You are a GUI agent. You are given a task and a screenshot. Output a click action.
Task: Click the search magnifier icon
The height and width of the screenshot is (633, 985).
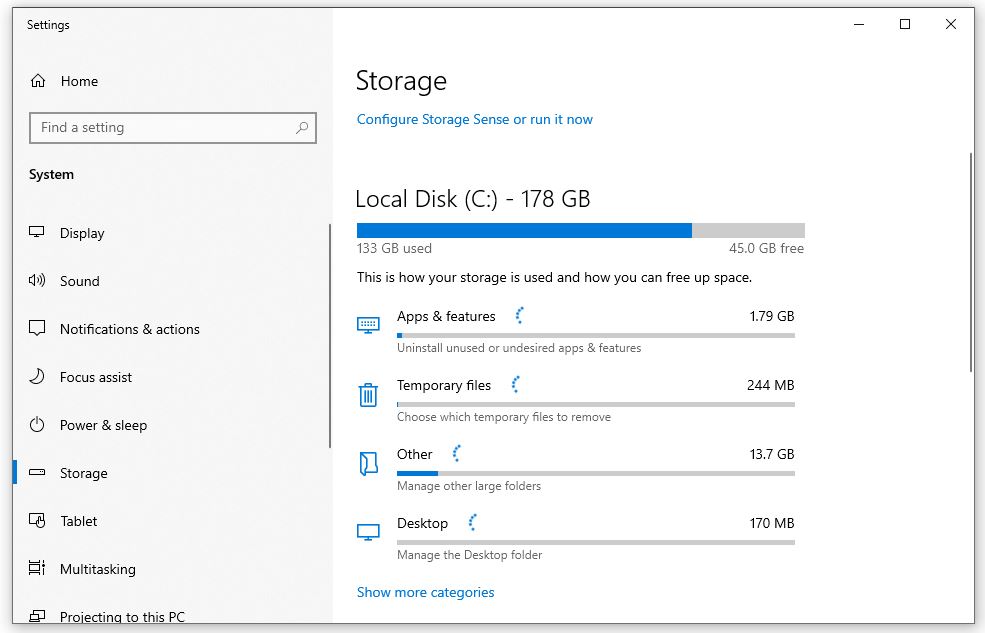pyautogui.click(x=302, y=127)
